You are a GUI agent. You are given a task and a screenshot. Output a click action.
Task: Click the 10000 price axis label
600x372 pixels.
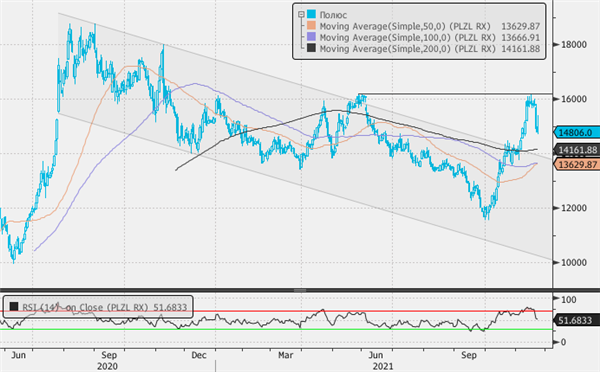(574, 263)
